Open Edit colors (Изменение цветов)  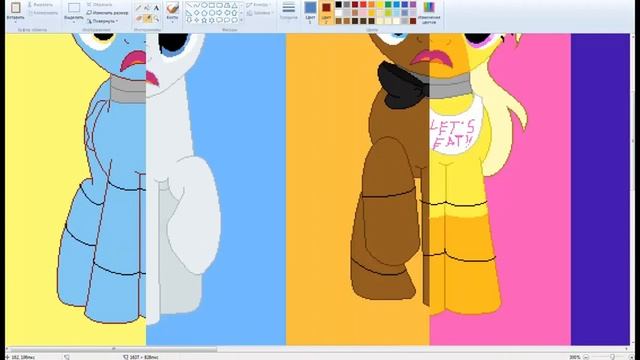(x=429, y=12)
